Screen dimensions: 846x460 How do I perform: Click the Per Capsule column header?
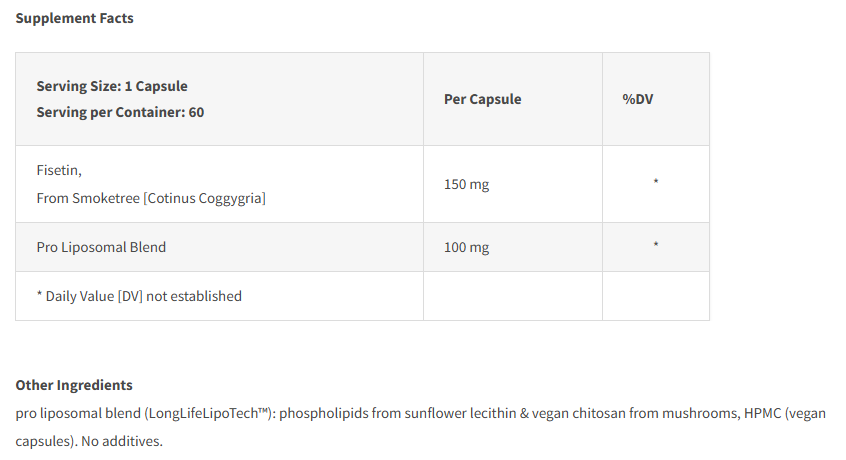pos(482,99)
